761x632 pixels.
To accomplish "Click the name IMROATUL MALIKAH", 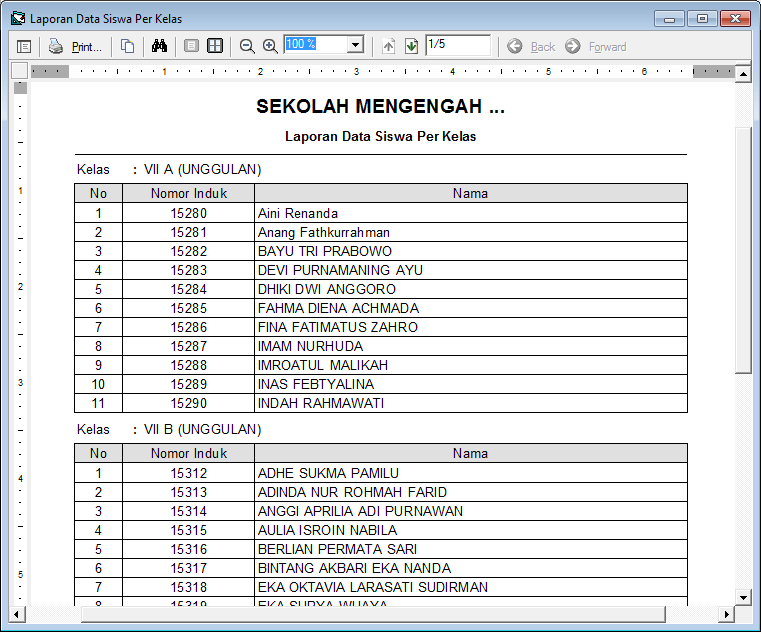I will pyautogui.click(x=323, y=365).
